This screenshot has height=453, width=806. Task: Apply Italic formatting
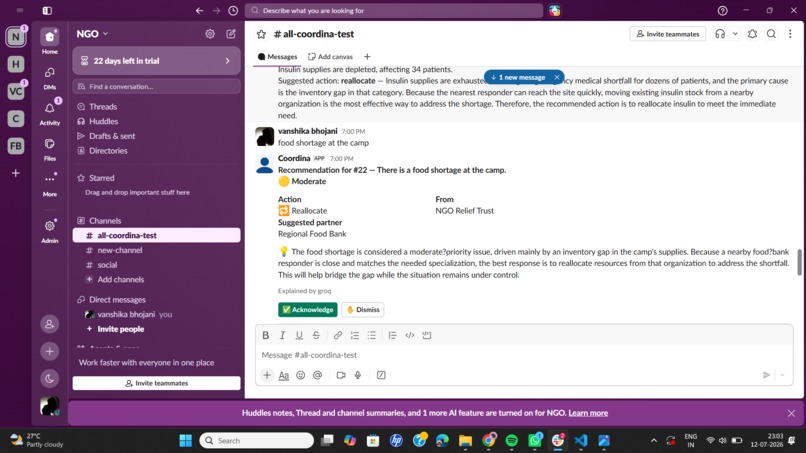coord(282,335)
